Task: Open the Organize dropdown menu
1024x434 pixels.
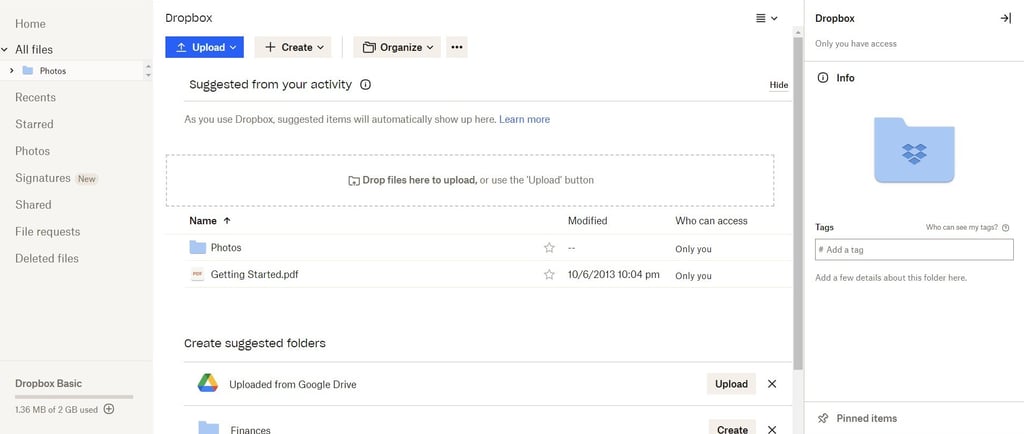Action: click(x=397, y=47)
